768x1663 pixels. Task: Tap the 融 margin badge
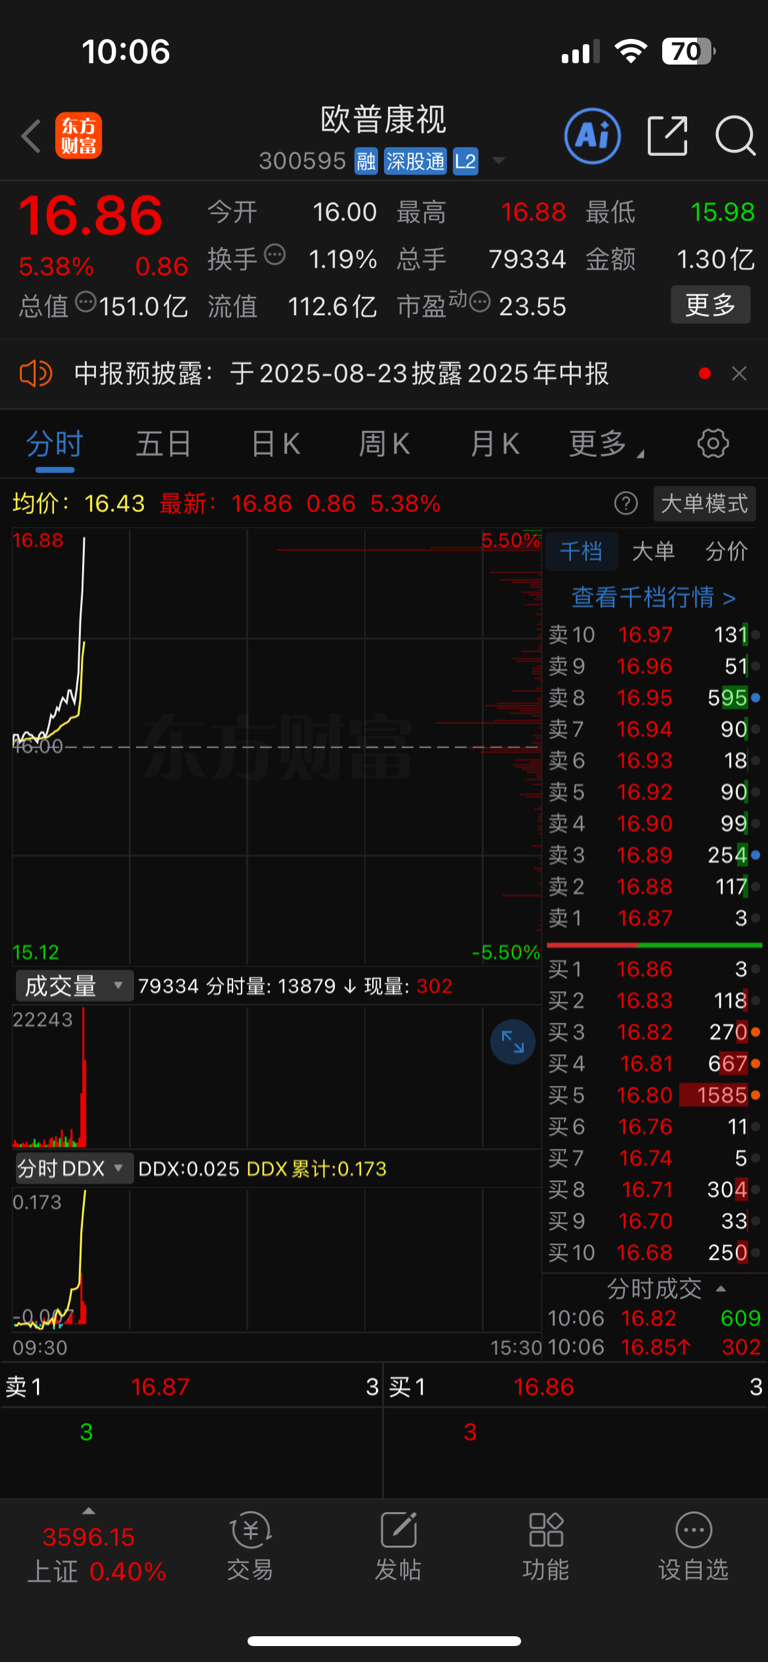pyautogui.click(x=366, y=161)
